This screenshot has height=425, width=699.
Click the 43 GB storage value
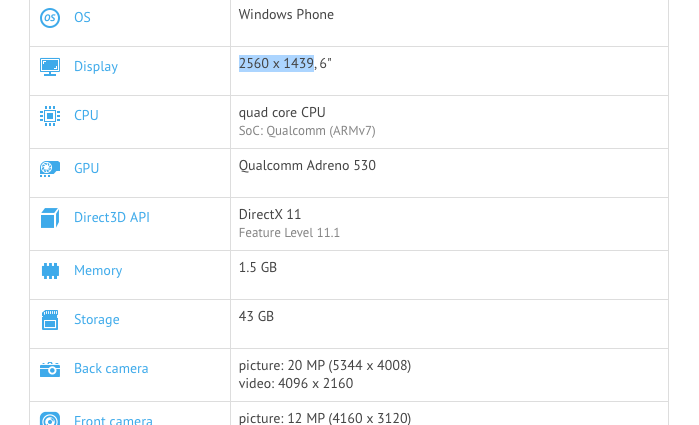pos(256,316)
